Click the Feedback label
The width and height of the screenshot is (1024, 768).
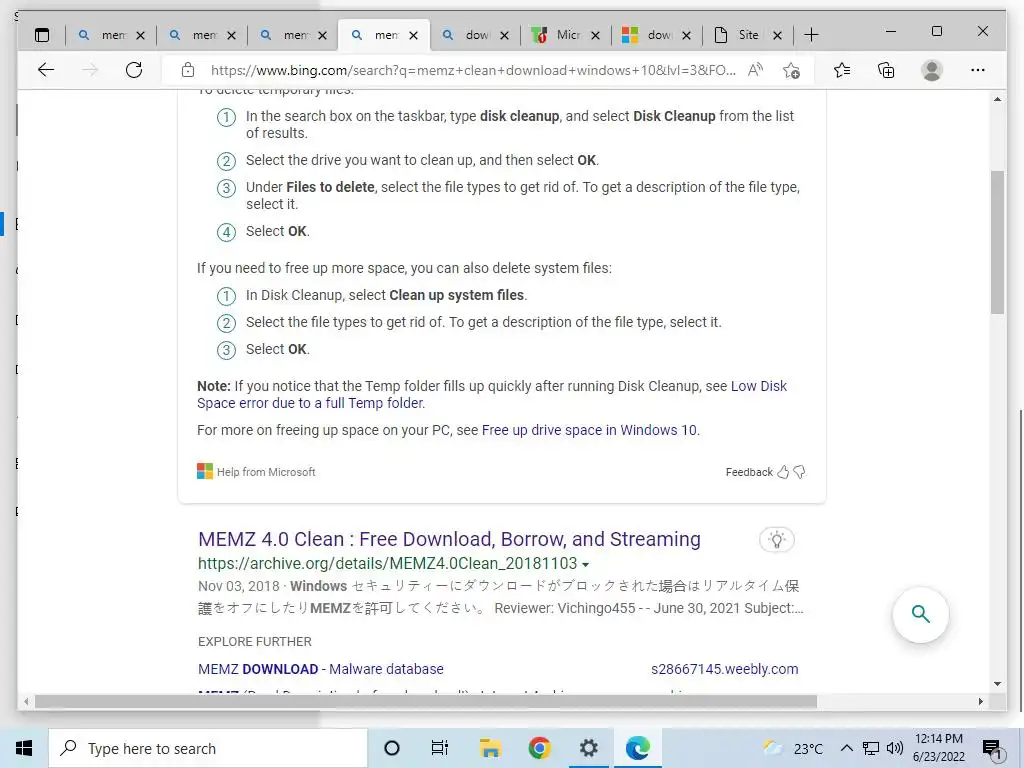(749, 472)
